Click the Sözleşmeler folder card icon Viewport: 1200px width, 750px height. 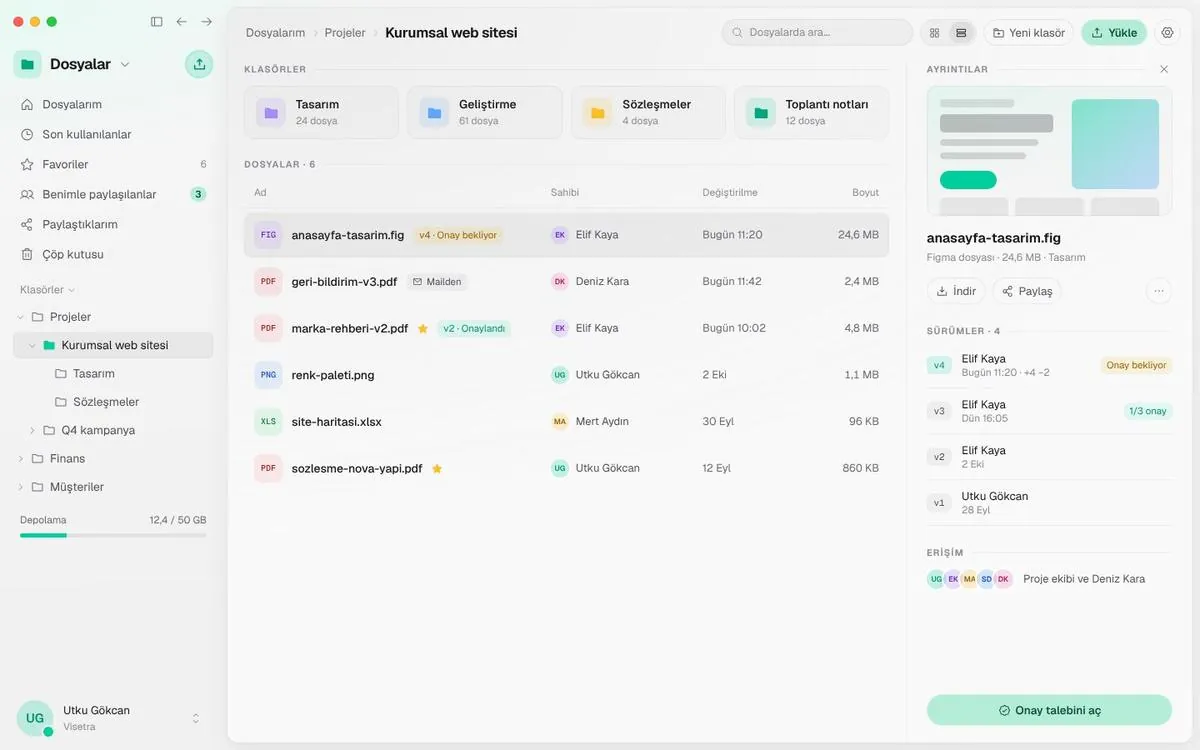(x=598, y=113)
